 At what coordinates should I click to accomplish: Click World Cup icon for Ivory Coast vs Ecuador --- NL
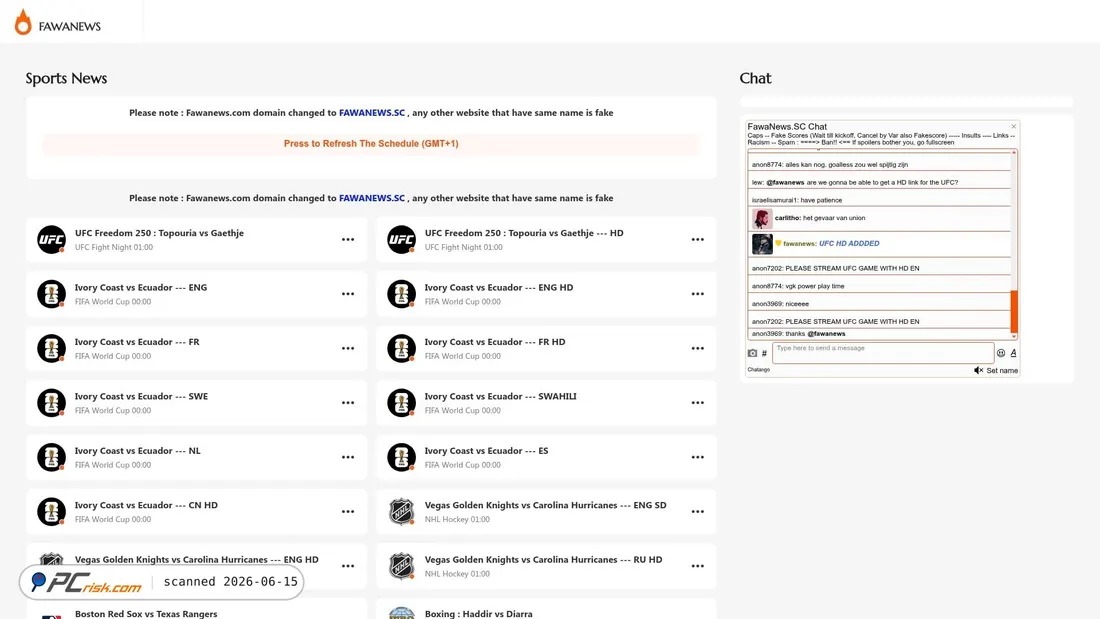51,457
